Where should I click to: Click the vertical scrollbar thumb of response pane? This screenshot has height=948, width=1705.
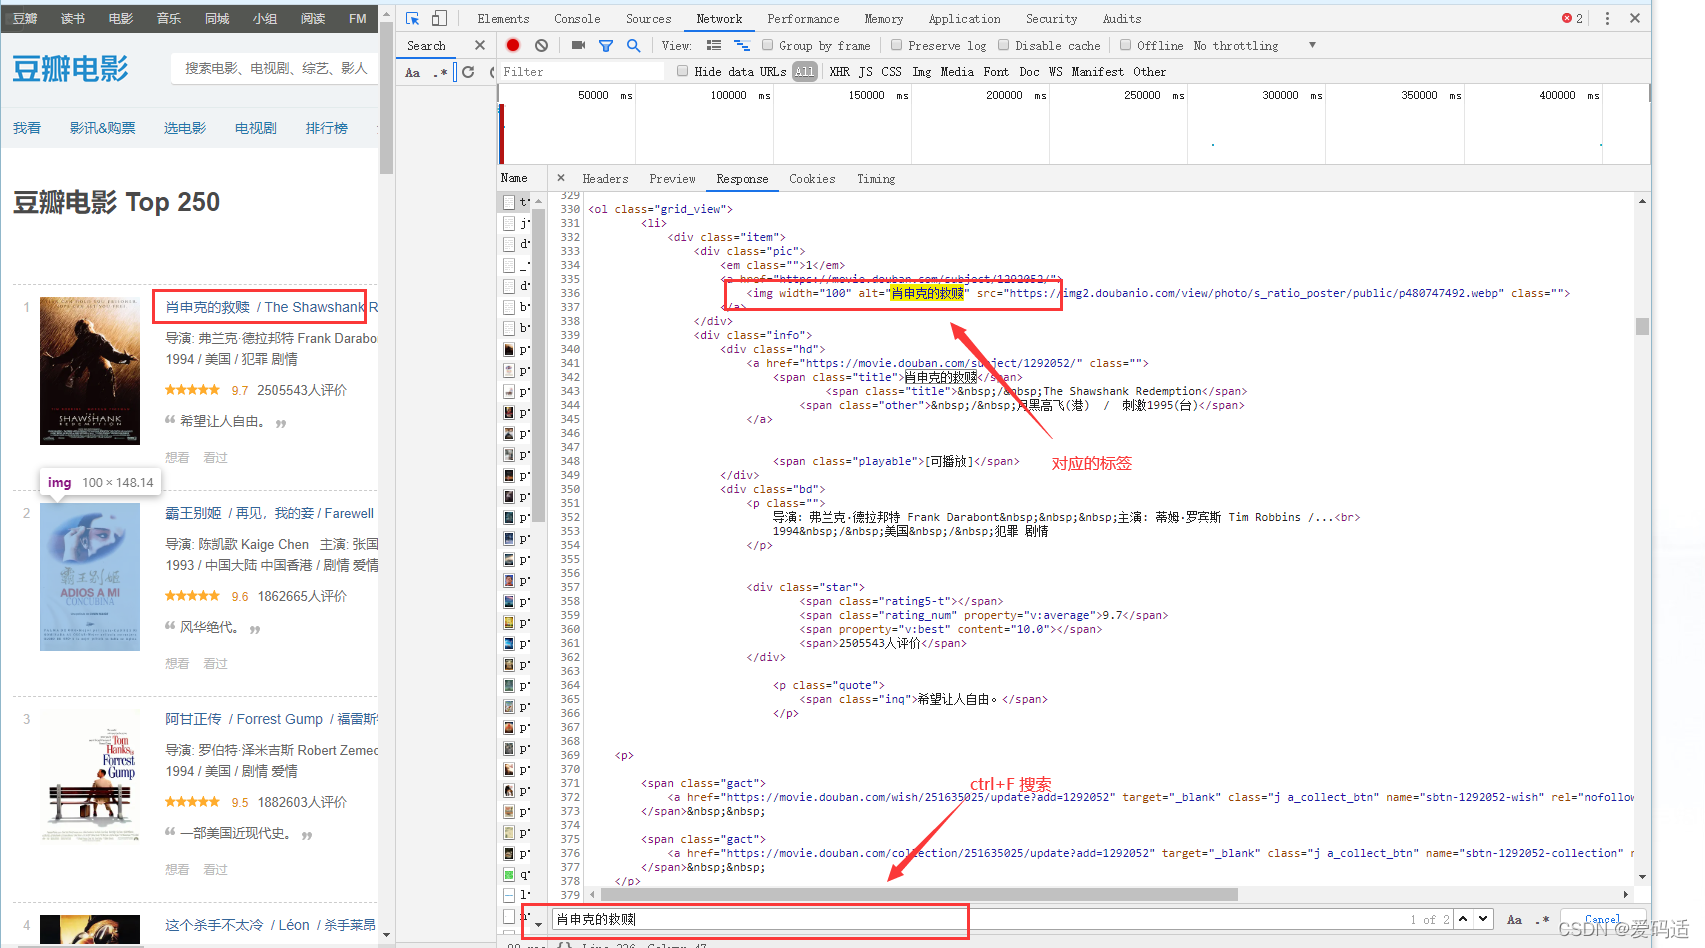click(1642, 326)
